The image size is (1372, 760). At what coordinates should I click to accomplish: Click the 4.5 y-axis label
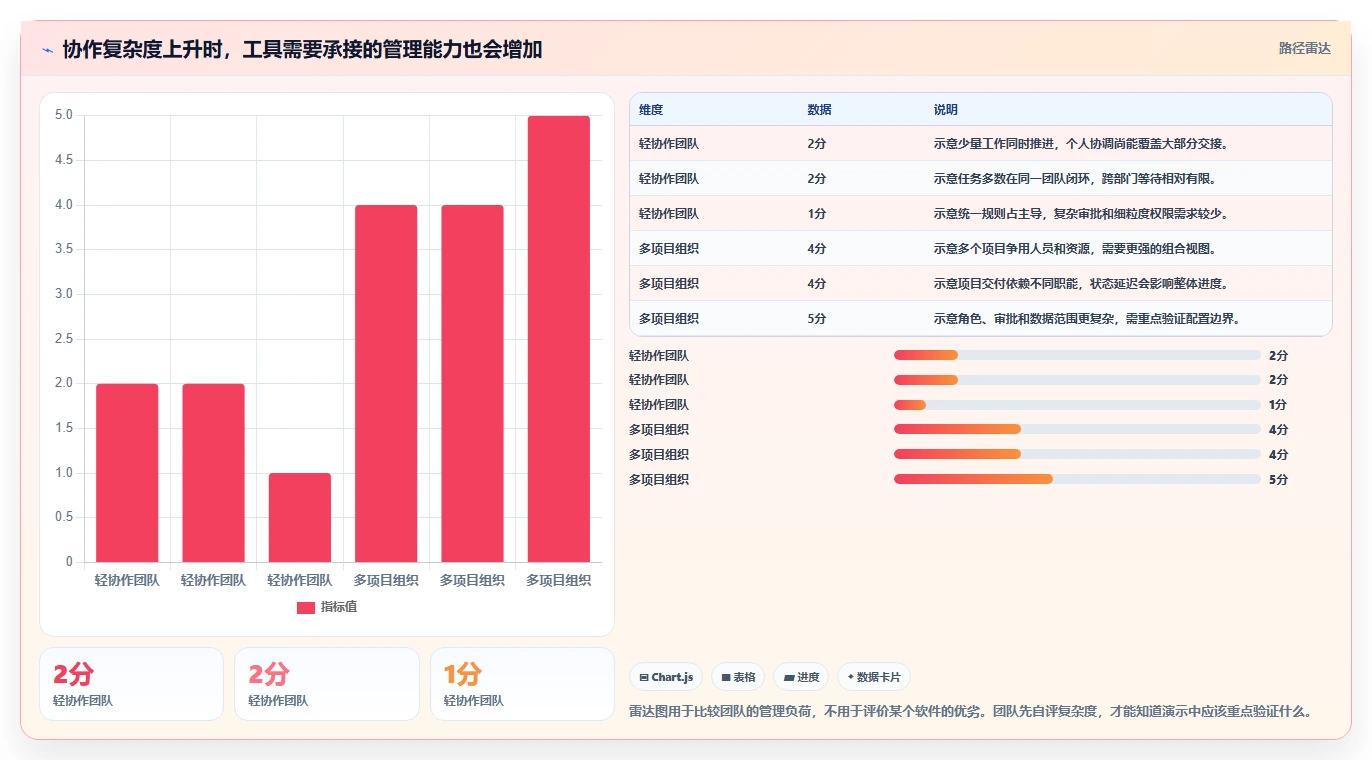click(x=64, y=160)
